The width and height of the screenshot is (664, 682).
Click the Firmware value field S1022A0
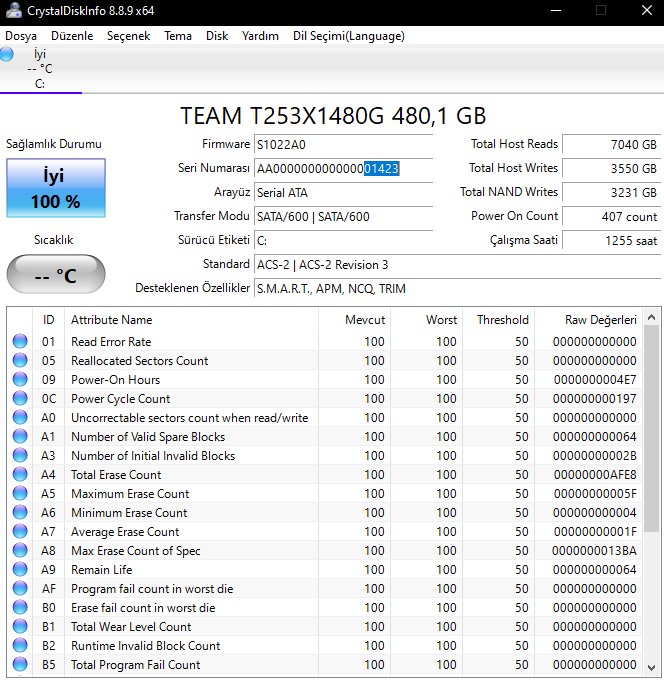[343, 144]
